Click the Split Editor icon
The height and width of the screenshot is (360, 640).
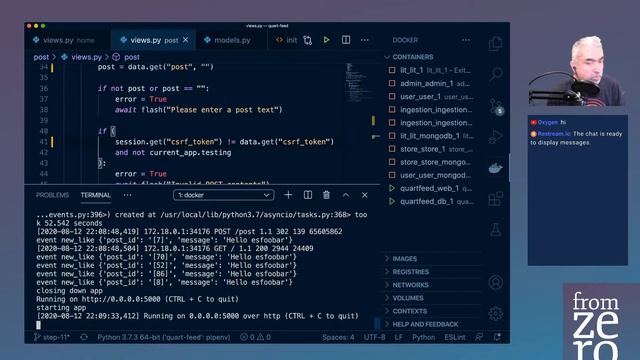pos(346,40)
